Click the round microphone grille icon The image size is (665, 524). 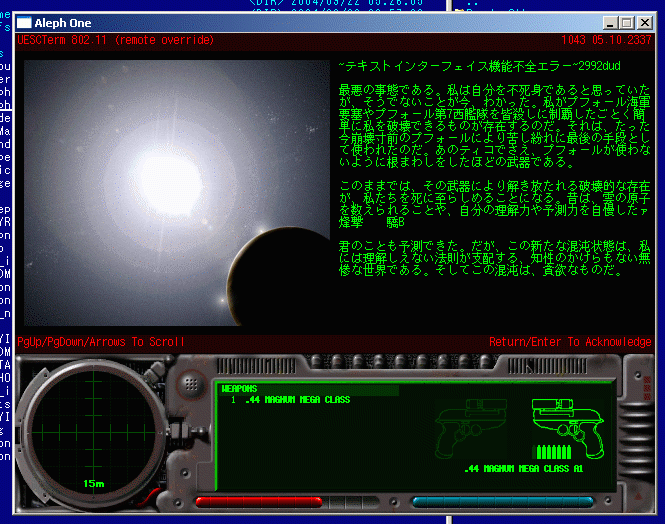[191, 384]
